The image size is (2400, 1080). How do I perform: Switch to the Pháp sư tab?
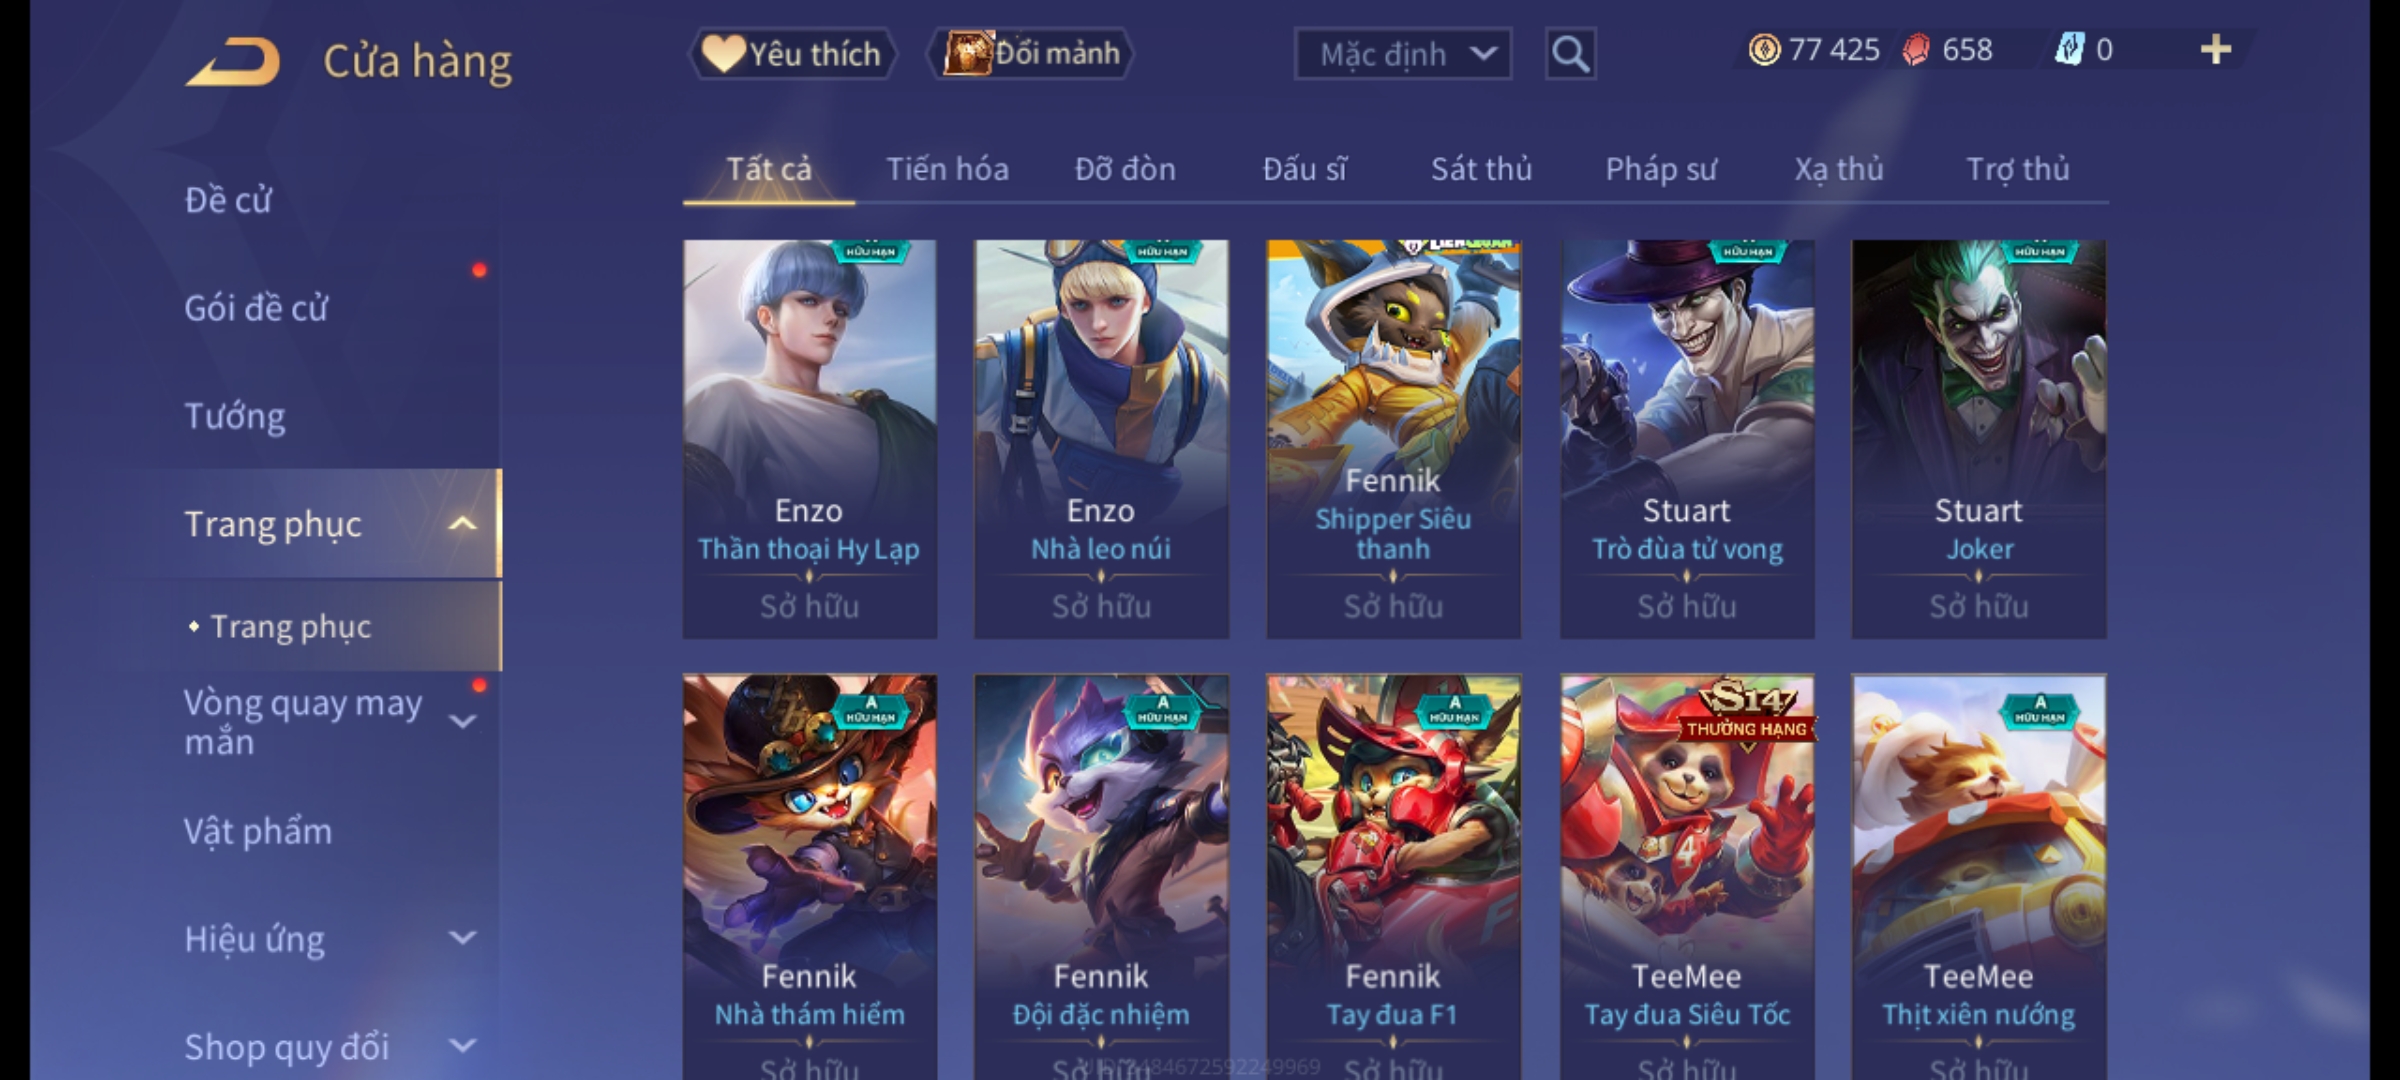click(1661, 169)
